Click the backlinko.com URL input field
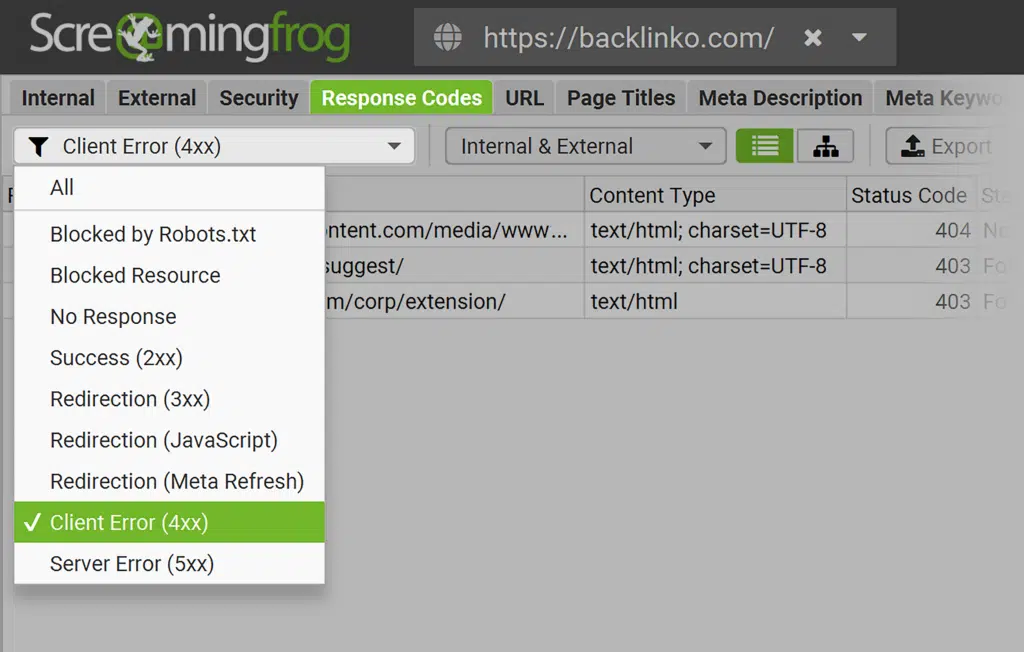 [628, 38]
